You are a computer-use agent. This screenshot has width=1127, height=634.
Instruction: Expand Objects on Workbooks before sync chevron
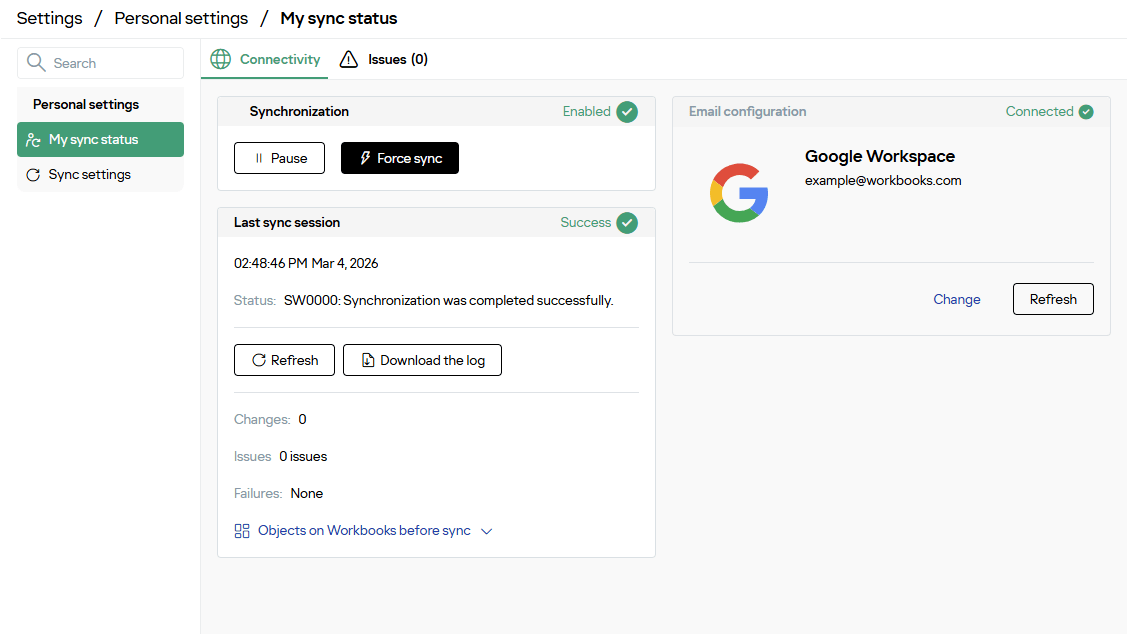(487, 531)
